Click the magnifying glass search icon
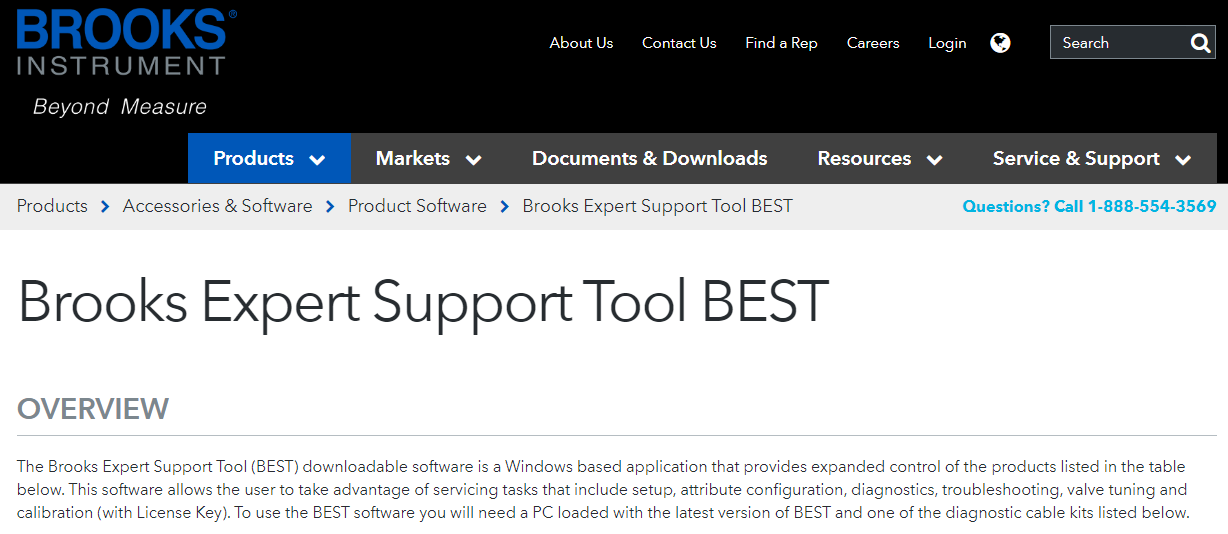 point(1200,43)
